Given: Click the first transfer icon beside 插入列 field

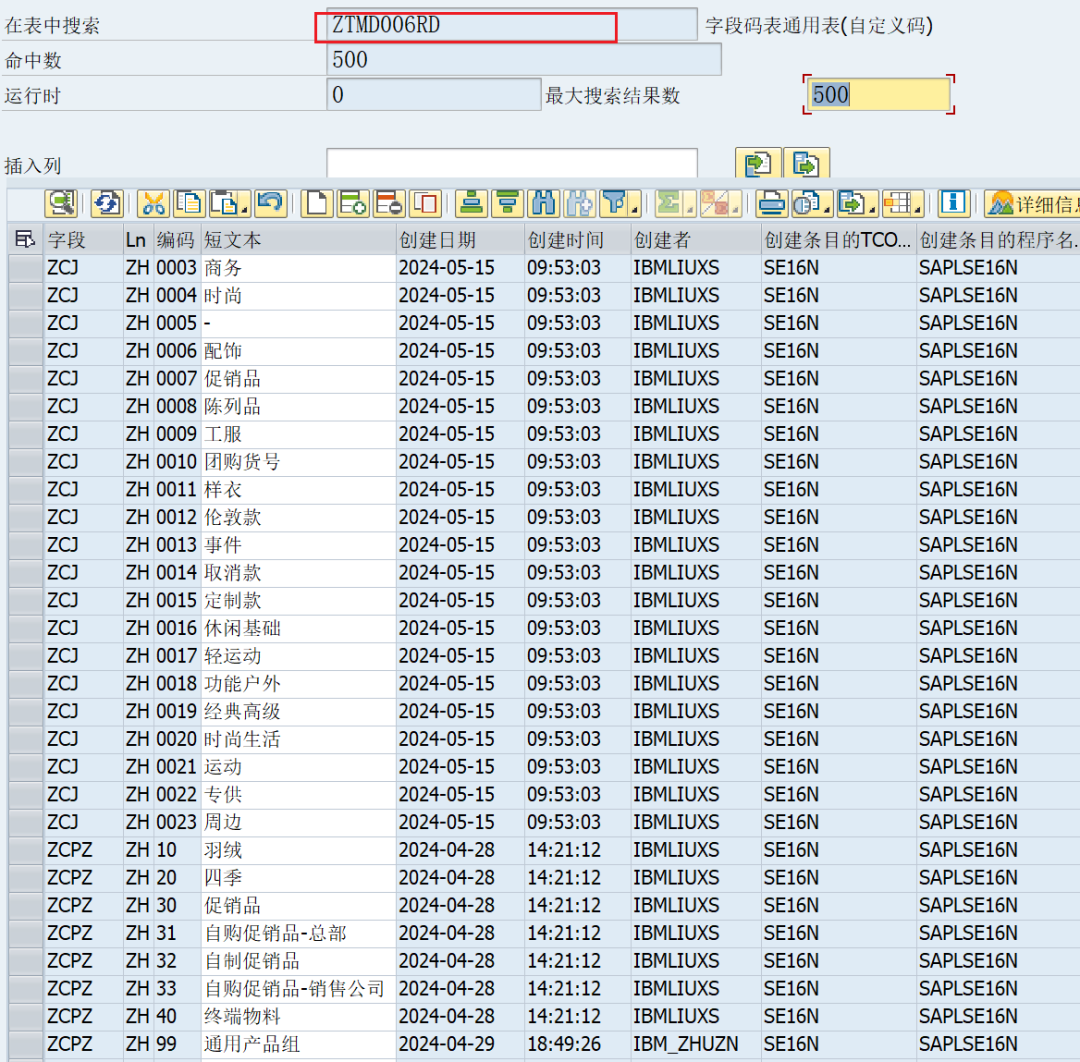Looking at the screenshot, I should 758,164.
